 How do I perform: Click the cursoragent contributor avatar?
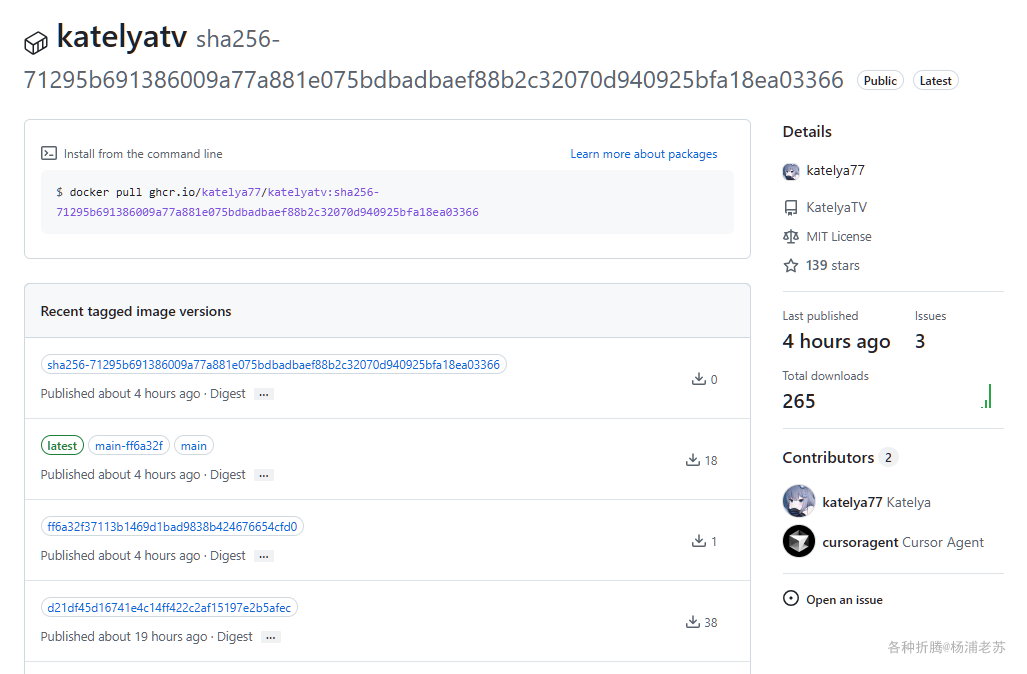pyautogui.click(x=799, y=542)
